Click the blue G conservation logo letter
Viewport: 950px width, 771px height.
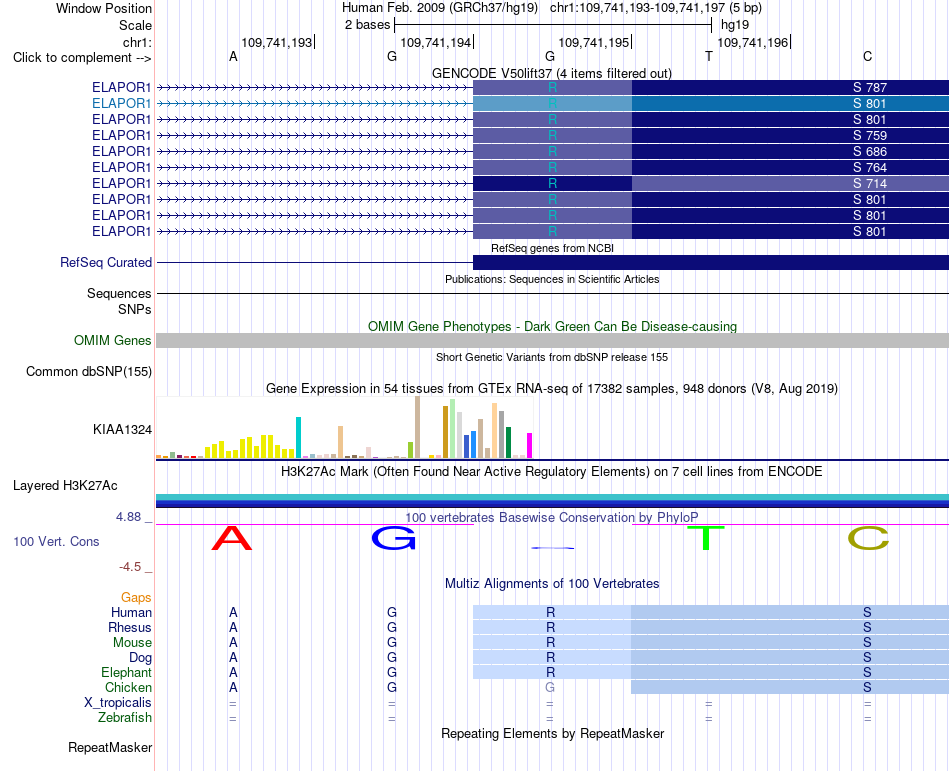click(394, 538)
